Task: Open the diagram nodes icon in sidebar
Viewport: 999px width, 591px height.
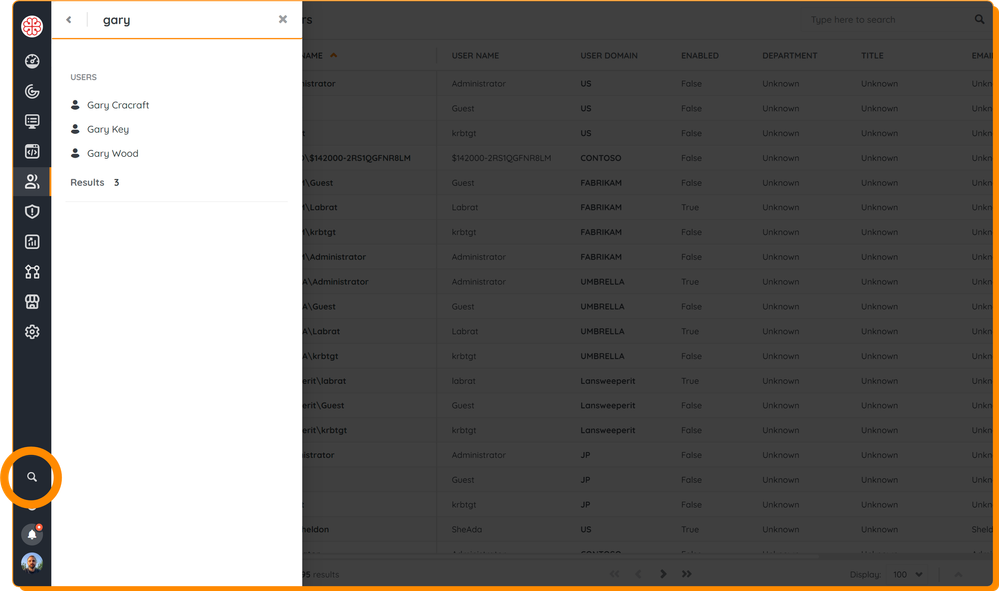Action: (32, 272)
